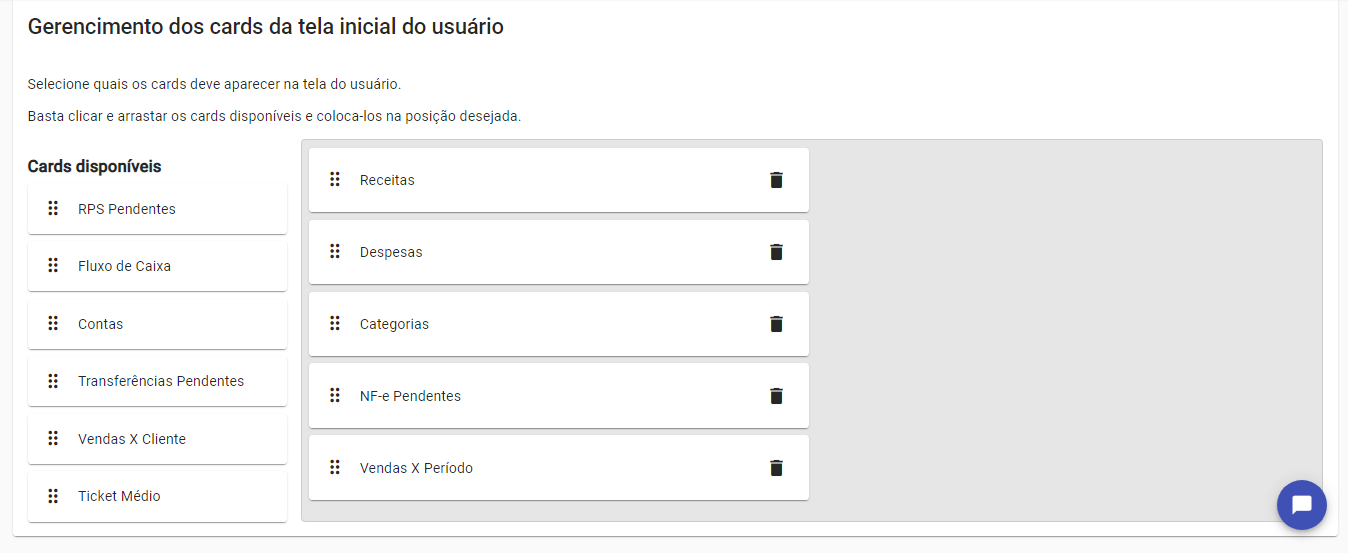Click drag handle of Vendas X Período
This screenshot has height=553, width=1348.
click(x=335, y=468)
